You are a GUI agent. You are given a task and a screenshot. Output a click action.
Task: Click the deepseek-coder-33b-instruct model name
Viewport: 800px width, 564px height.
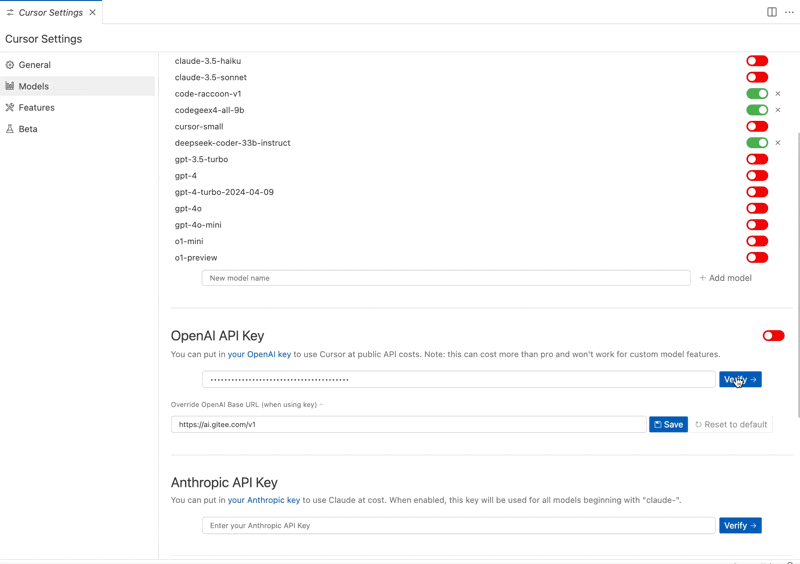pos(232,143)
